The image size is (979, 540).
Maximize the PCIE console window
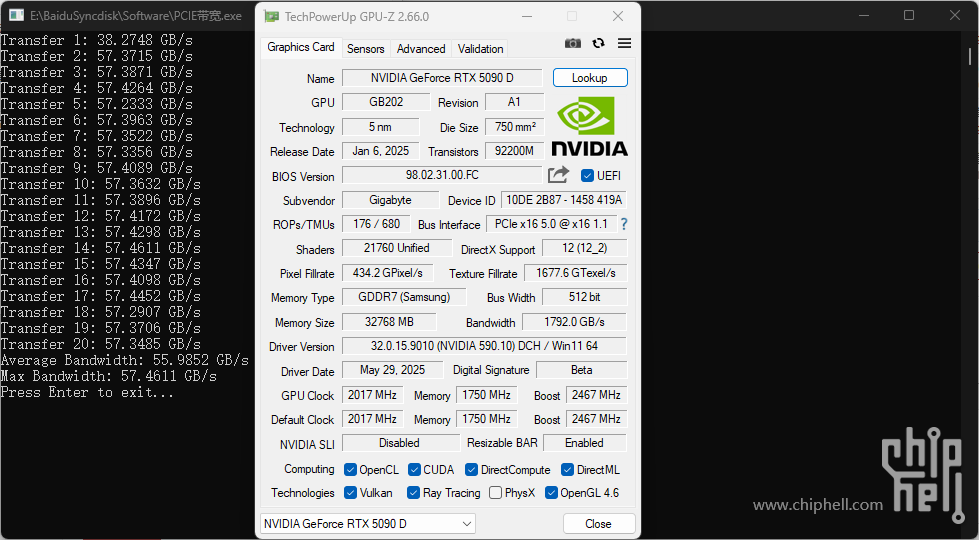909,15
